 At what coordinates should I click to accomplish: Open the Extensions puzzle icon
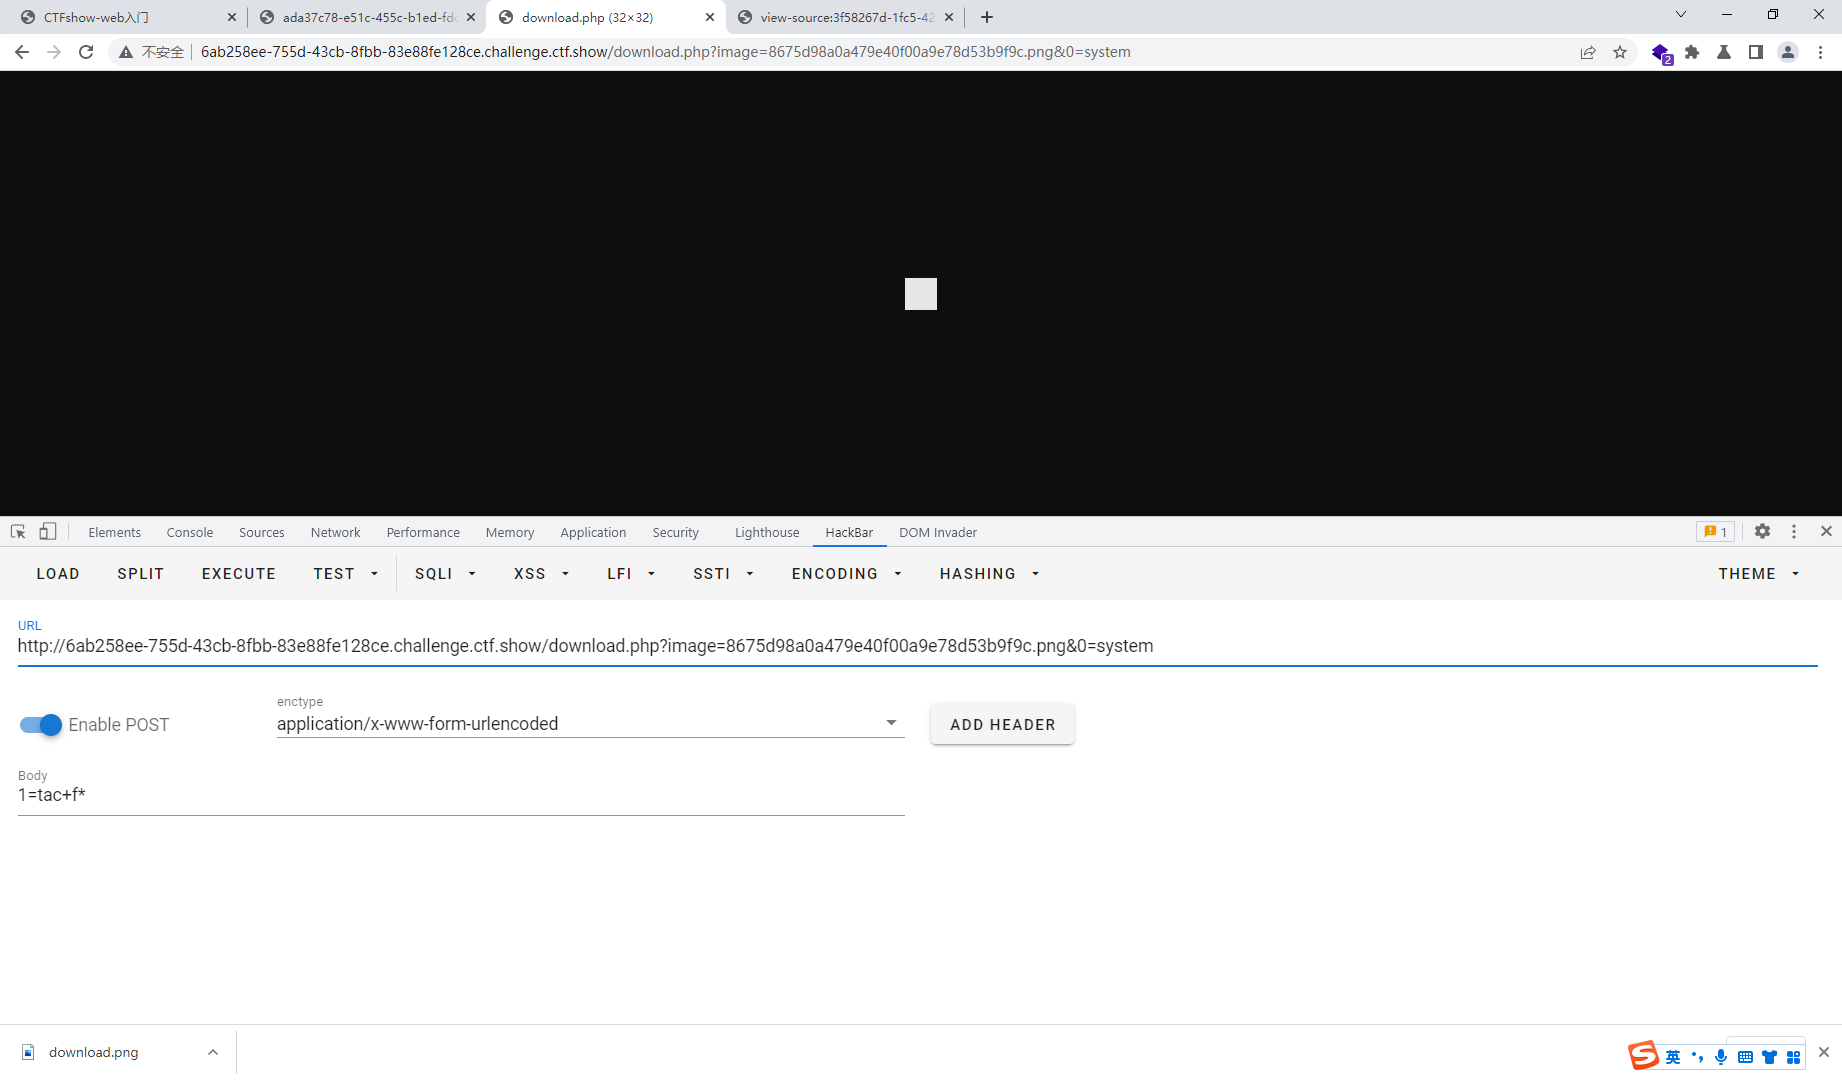click(x=1692, y=52)
